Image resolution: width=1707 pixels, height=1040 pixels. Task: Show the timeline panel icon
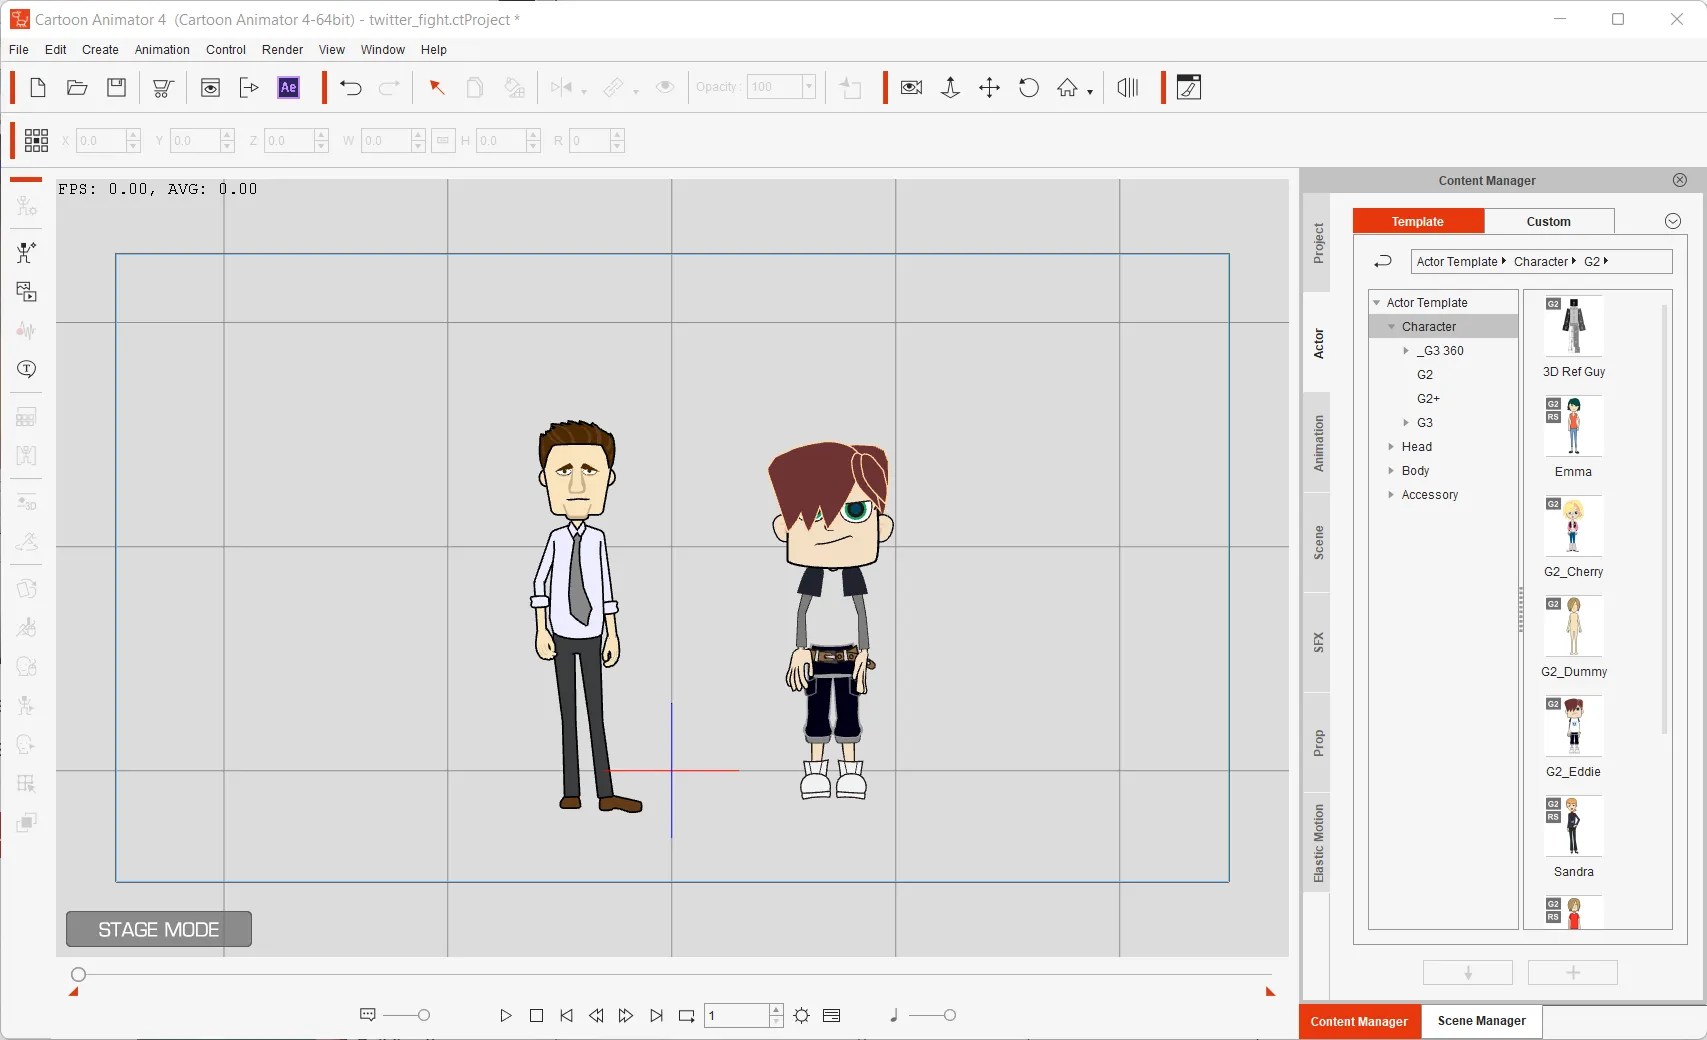831,1016
